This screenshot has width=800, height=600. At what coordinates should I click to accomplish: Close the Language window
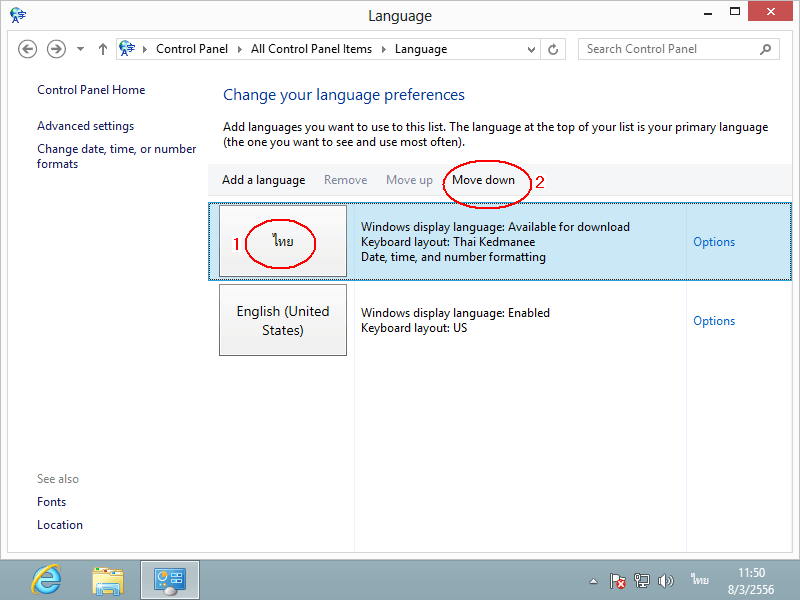tap(770, 11)
